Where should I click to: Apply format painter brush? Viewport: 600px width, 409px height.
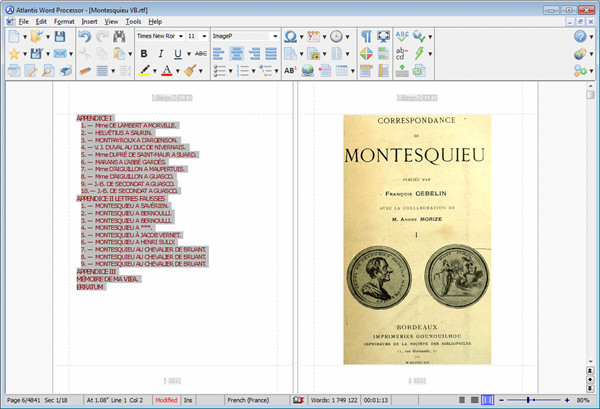(190, 70)
